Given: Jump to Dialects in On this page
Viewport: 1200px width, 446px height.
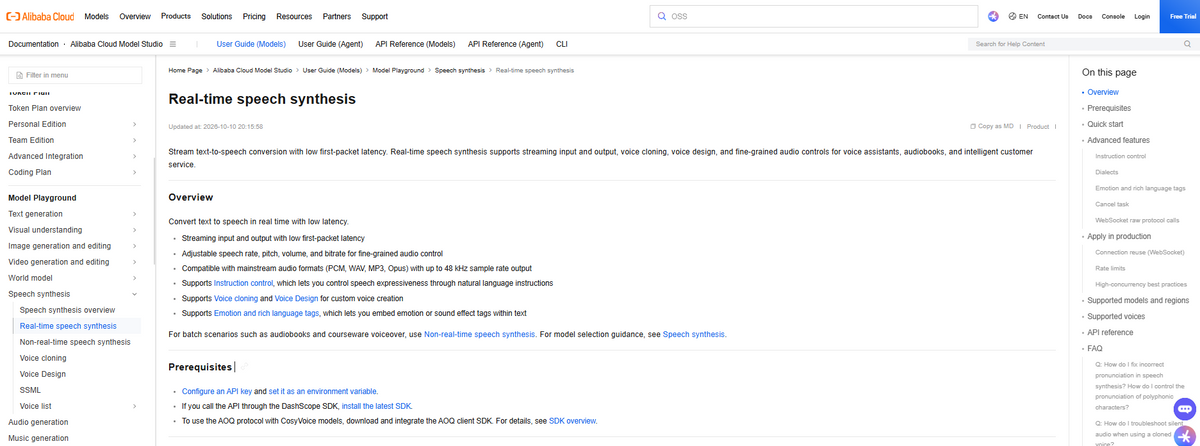Looking at the screenshot, I should point(1107,172).
